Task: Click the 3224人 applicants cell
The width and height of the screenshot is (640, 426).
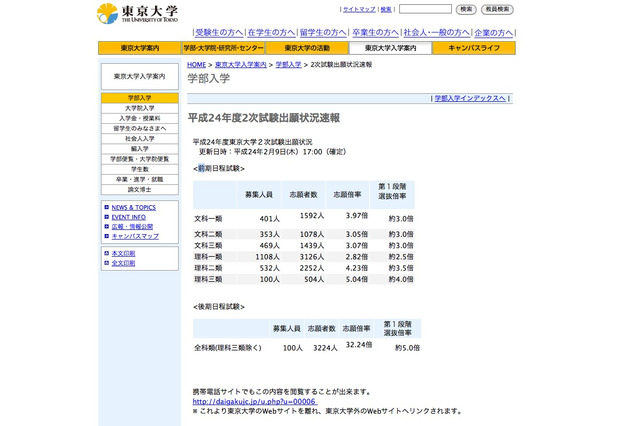Action: coord(325,348)
